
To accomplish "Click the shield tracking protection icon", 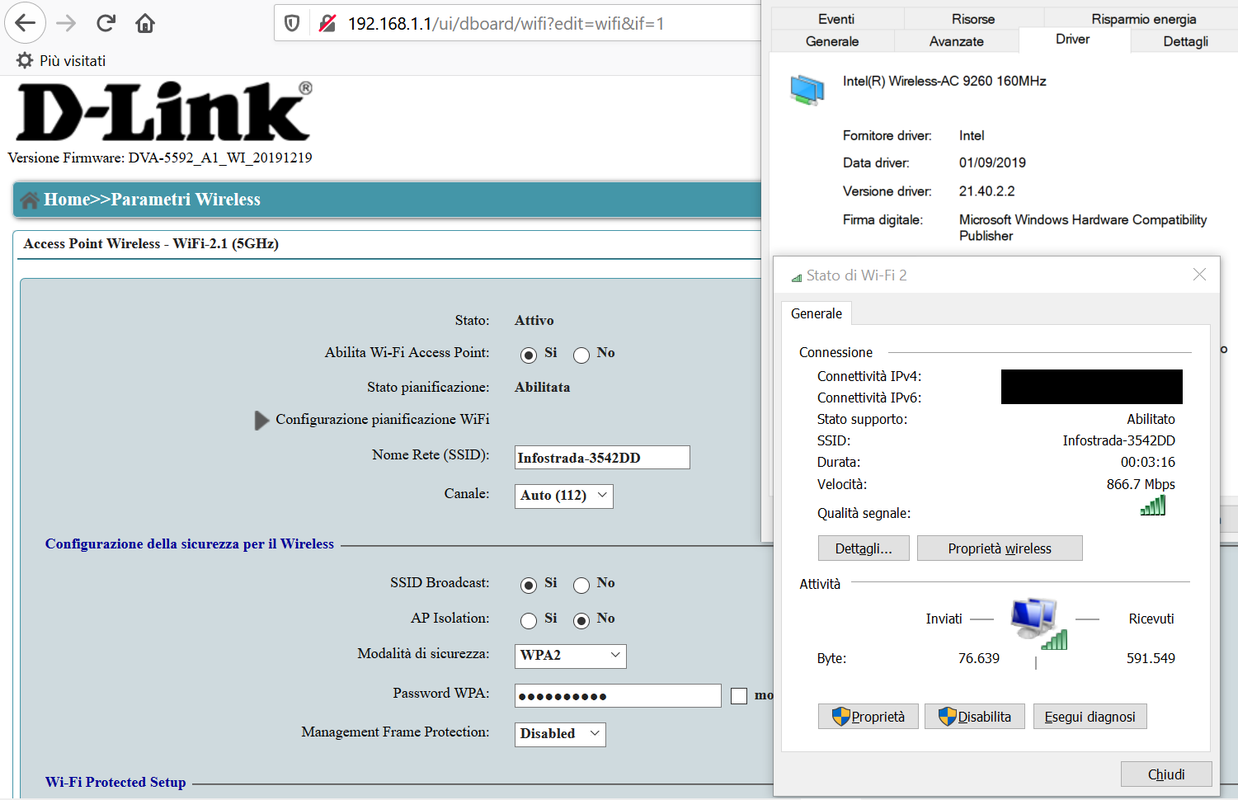I will 292,23.
